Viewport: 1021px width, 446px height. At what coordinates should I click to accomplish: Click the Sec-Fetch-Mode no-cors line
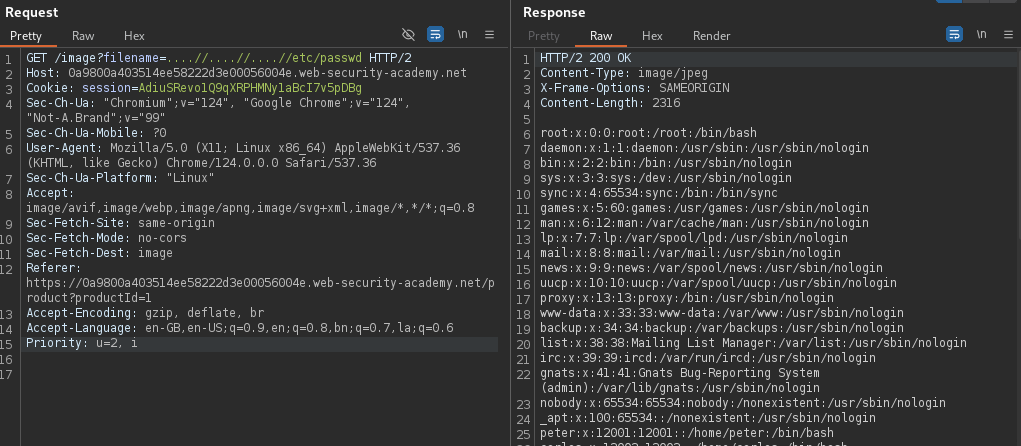tap(106, 238)
